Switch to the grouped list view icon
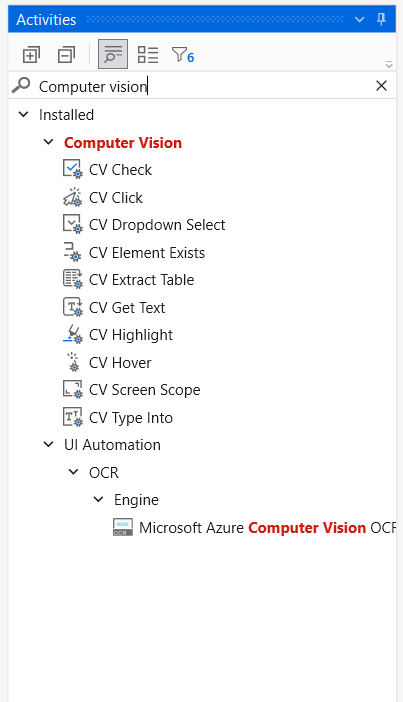Viewport: 403px width, 702px height. [x=148, y=55]
